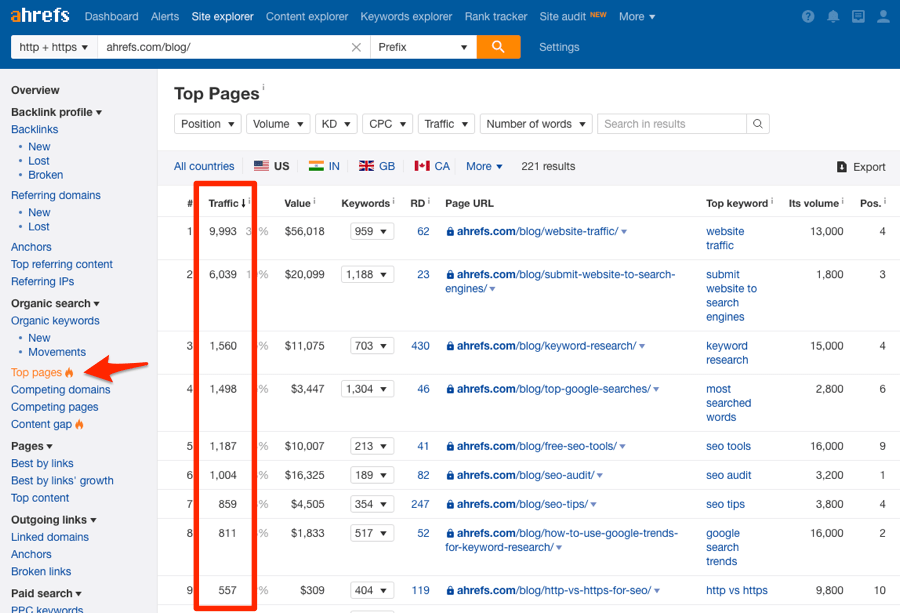Open Content explorer in top navigation
The width and height of the screenshot is (900, 613).
coord(307,17)
